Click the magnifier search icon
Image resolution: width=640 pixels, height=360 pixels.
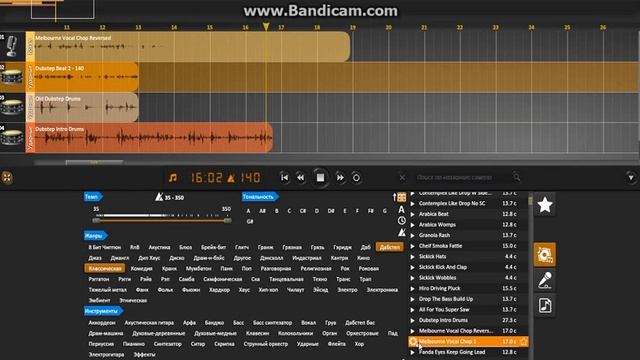[x=516, y=177]
